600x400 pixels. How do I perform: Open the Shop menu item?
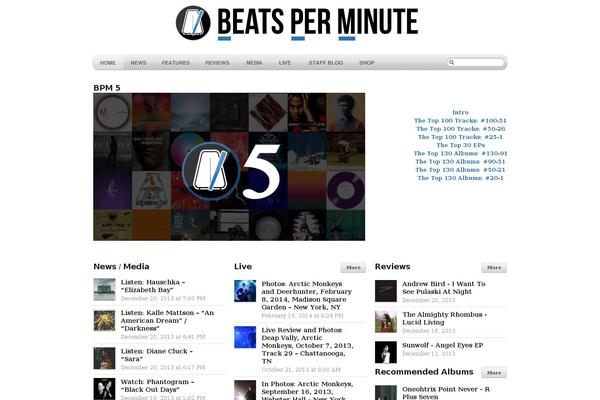(x=367, y=63)
